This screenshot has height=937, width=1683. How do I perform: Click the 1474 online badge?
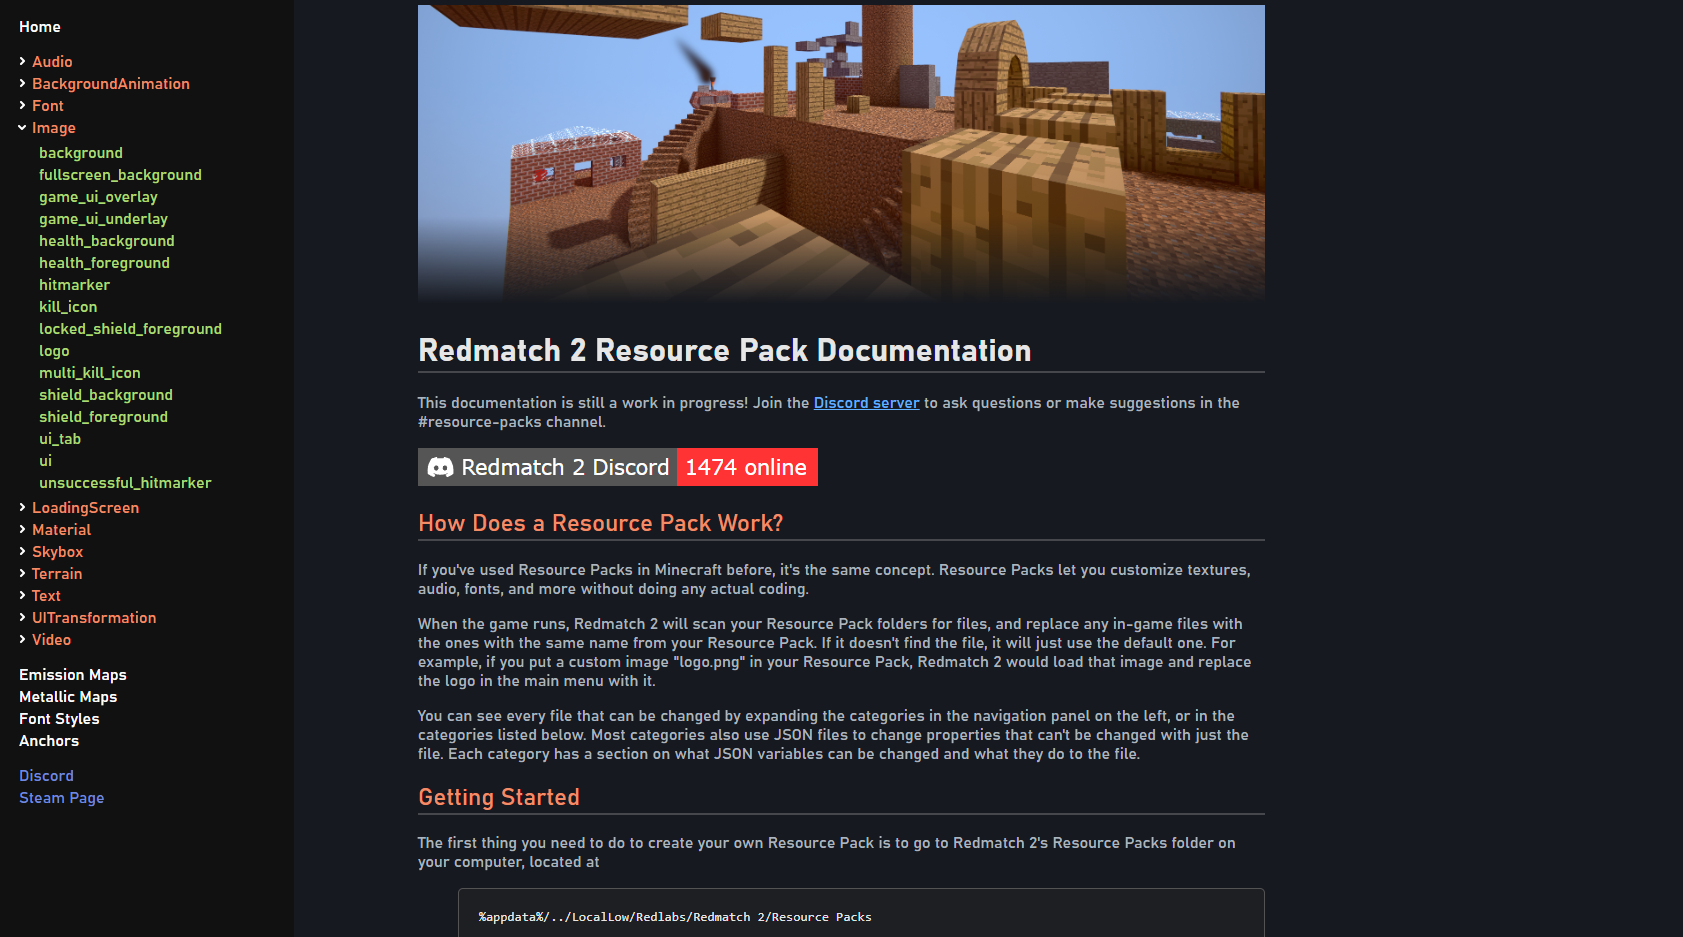coord(747,467)
